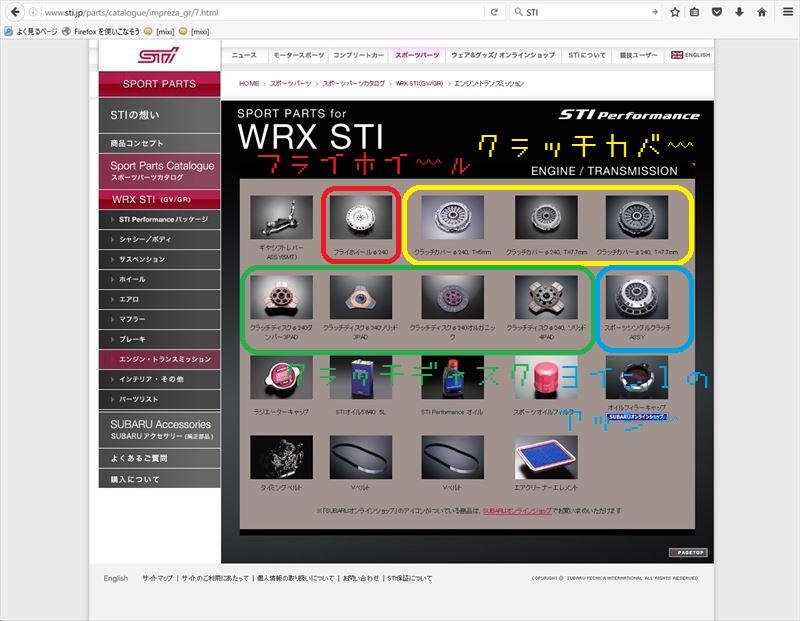This screenshot has height=621, width=800.
Task: Click the browser back arrow button
Action: click(x=15, y=12)
